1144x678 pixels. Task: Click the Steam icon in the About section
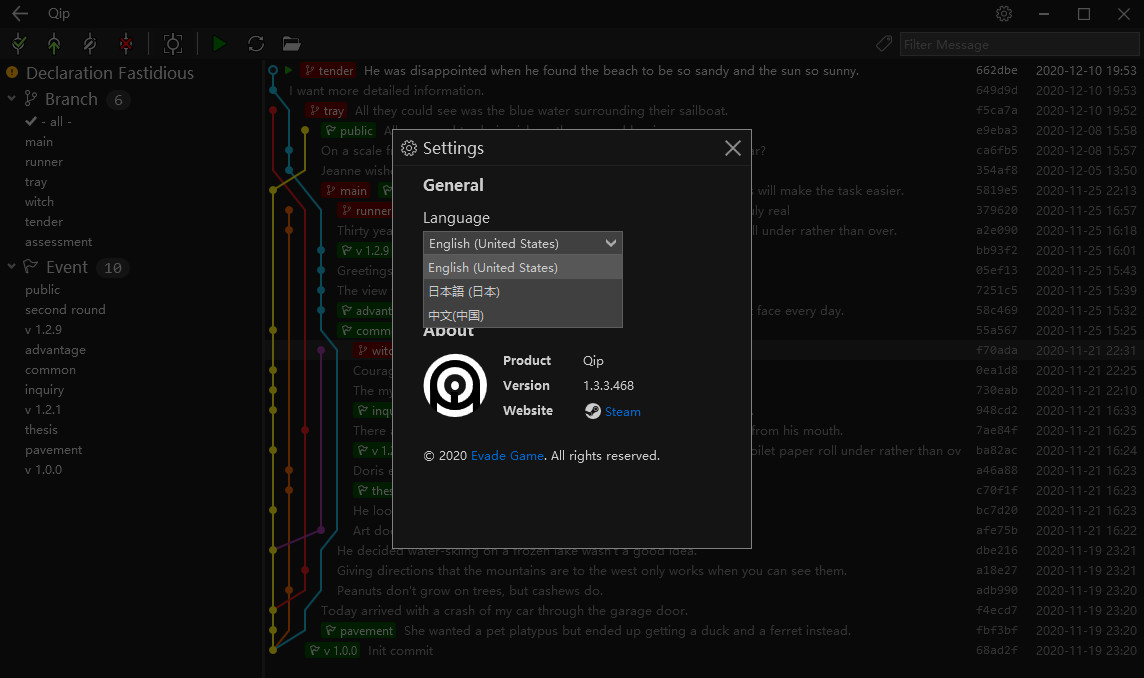(x=596, y=411)
